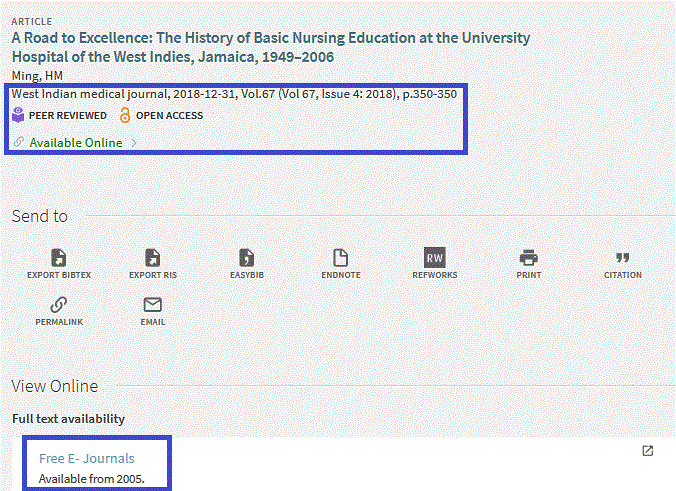This screenshot has height=491, width=676.
Task: Send citation to EasyBib
Action: (x=247, y=264)
